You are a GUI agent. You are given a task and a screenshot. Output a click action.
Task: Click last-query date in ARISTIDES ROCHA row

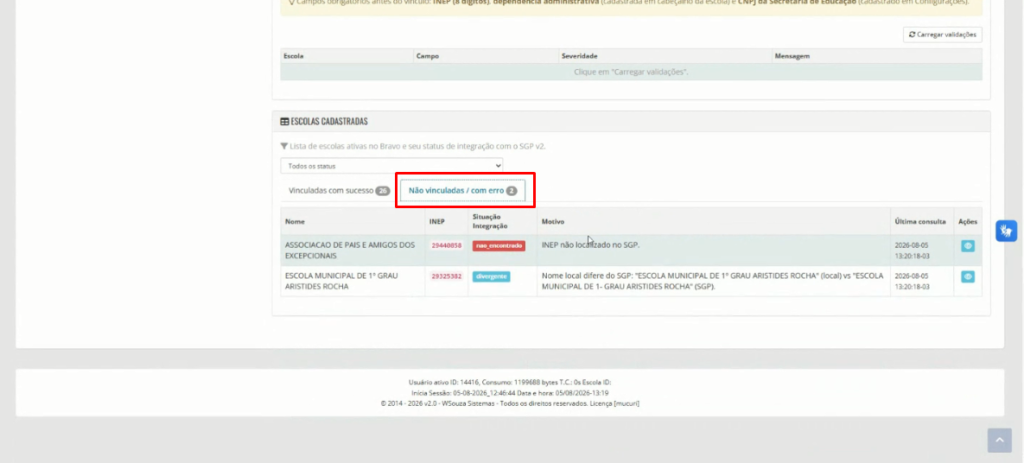pos(912,281)
